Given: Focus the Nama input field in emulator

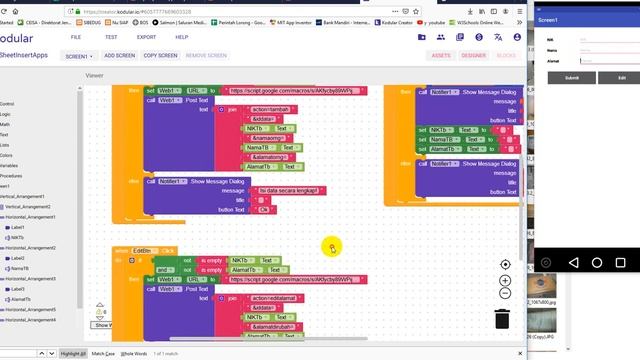Looking at the screenshot, I should 610,50.
